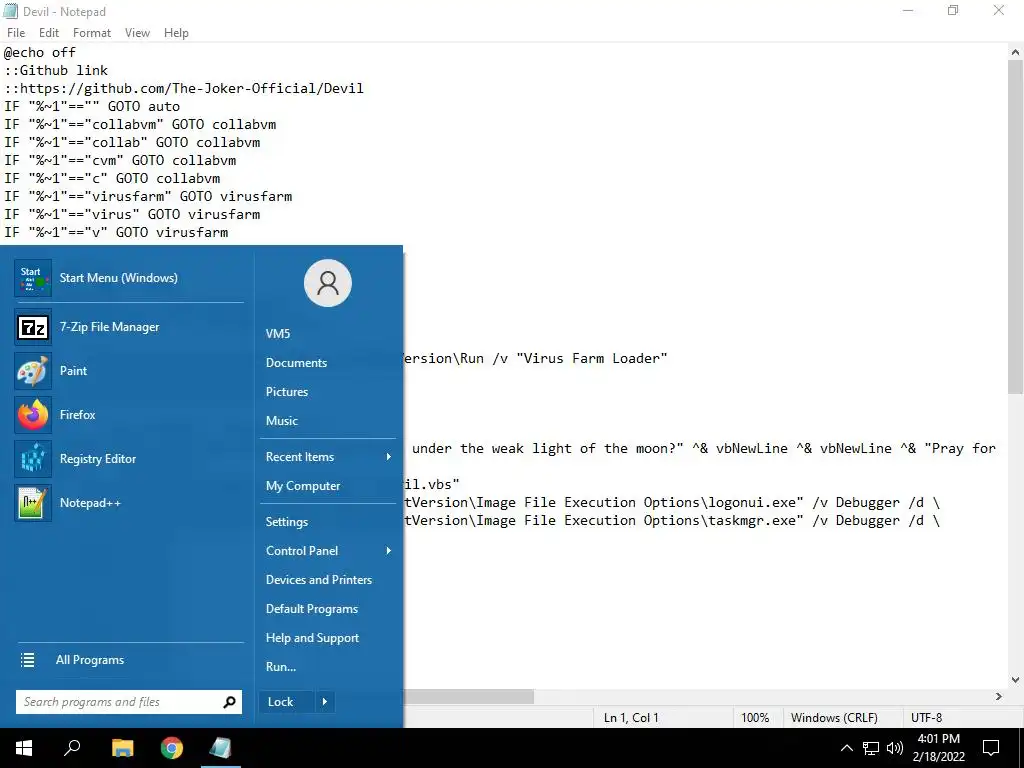The image size is (1024, 768).
Task: Click the '::Github link' line
Action: (x=56, y=71)
